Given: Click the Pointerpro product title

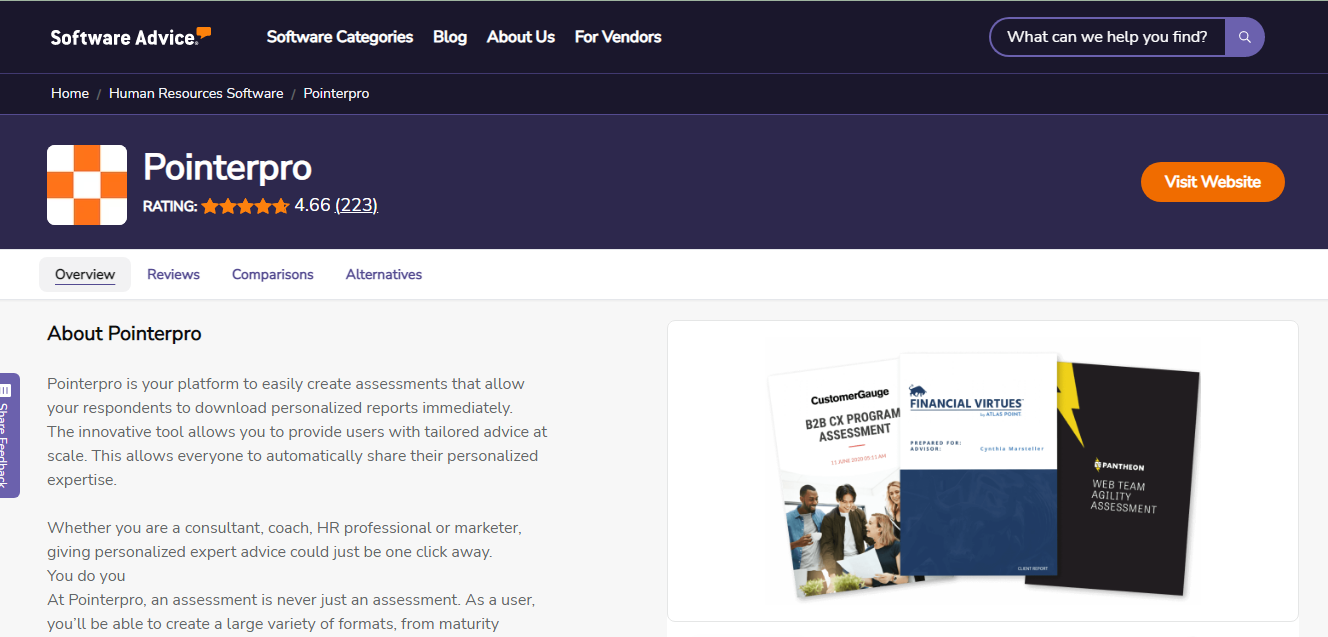Looking at the screenshot, I should (x=228, y=167).
